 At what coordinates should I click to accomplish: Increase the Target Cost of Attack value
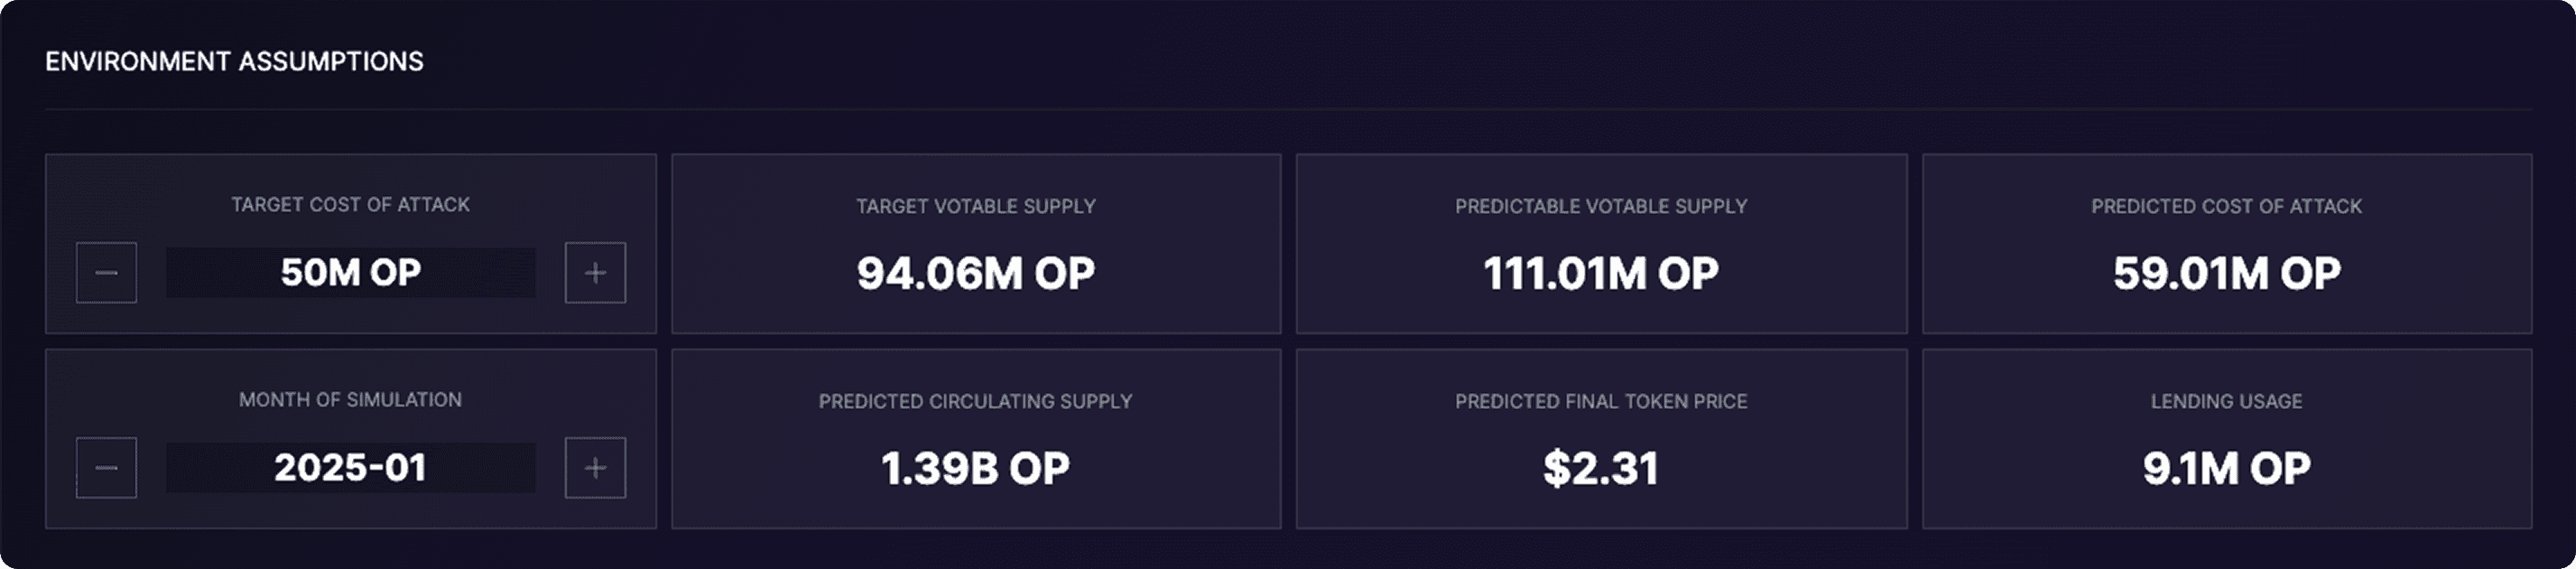click(x=595, y=272)
